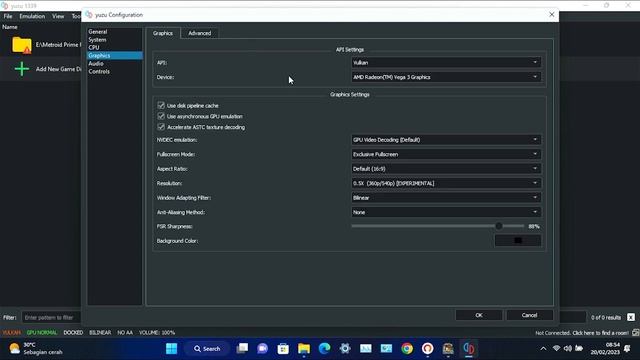Toggle GPU NORMAL accuracy in status bar
The height and width of the screenshot is (360, 640).
(42, 333)
